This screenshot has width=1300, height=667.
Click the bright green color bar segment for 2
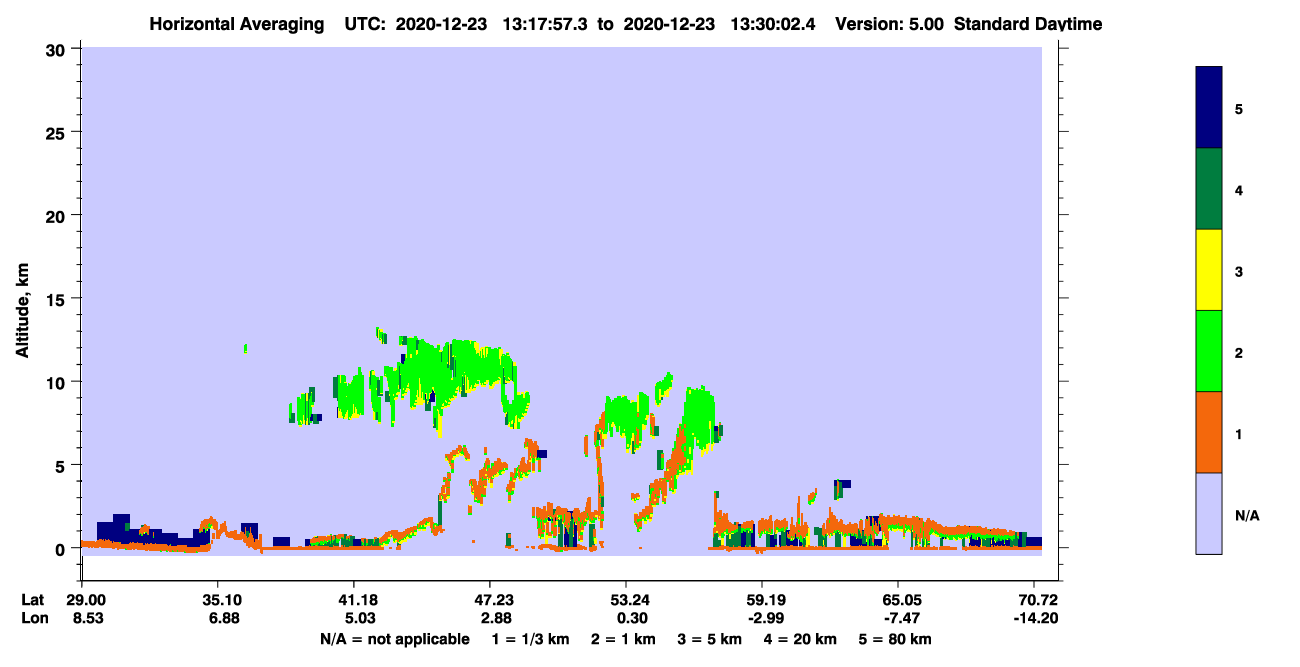point(1208,351)
